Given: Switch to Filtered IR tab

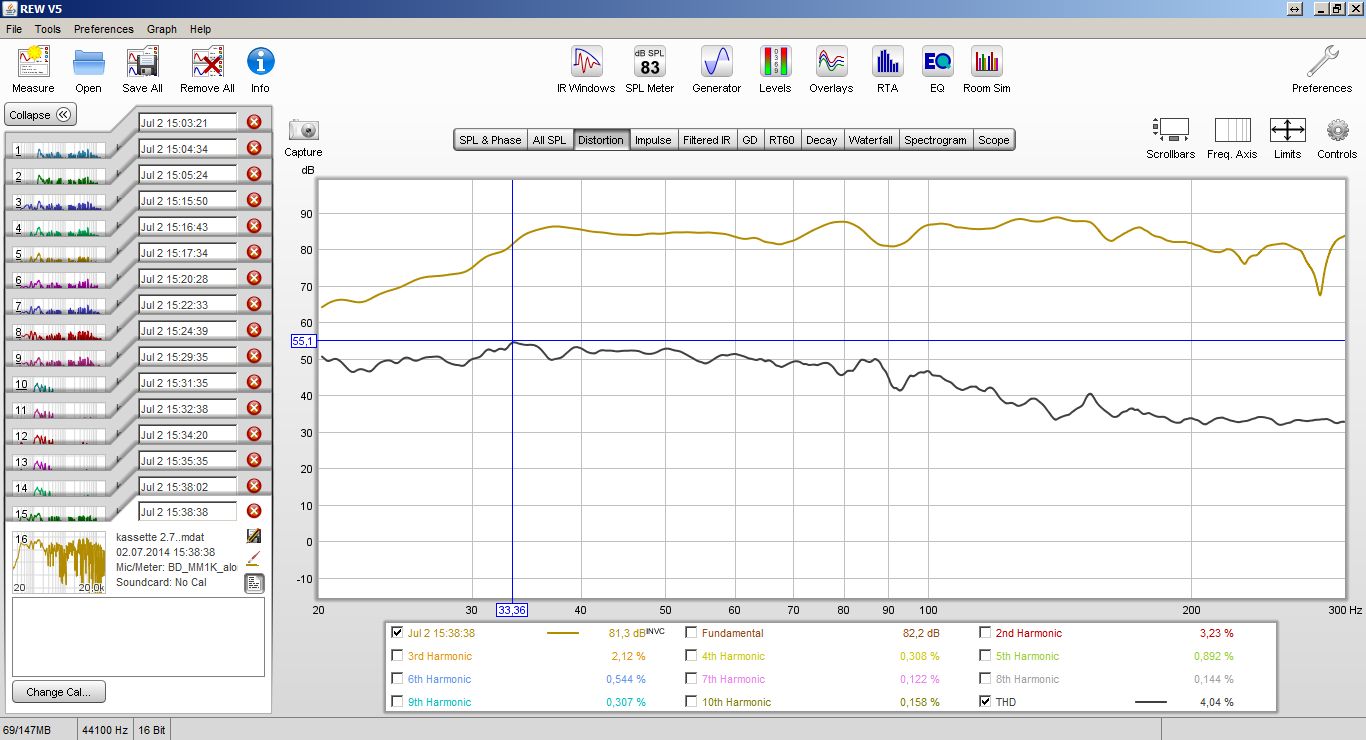Looking at the screenshot, I should point(707,140).
